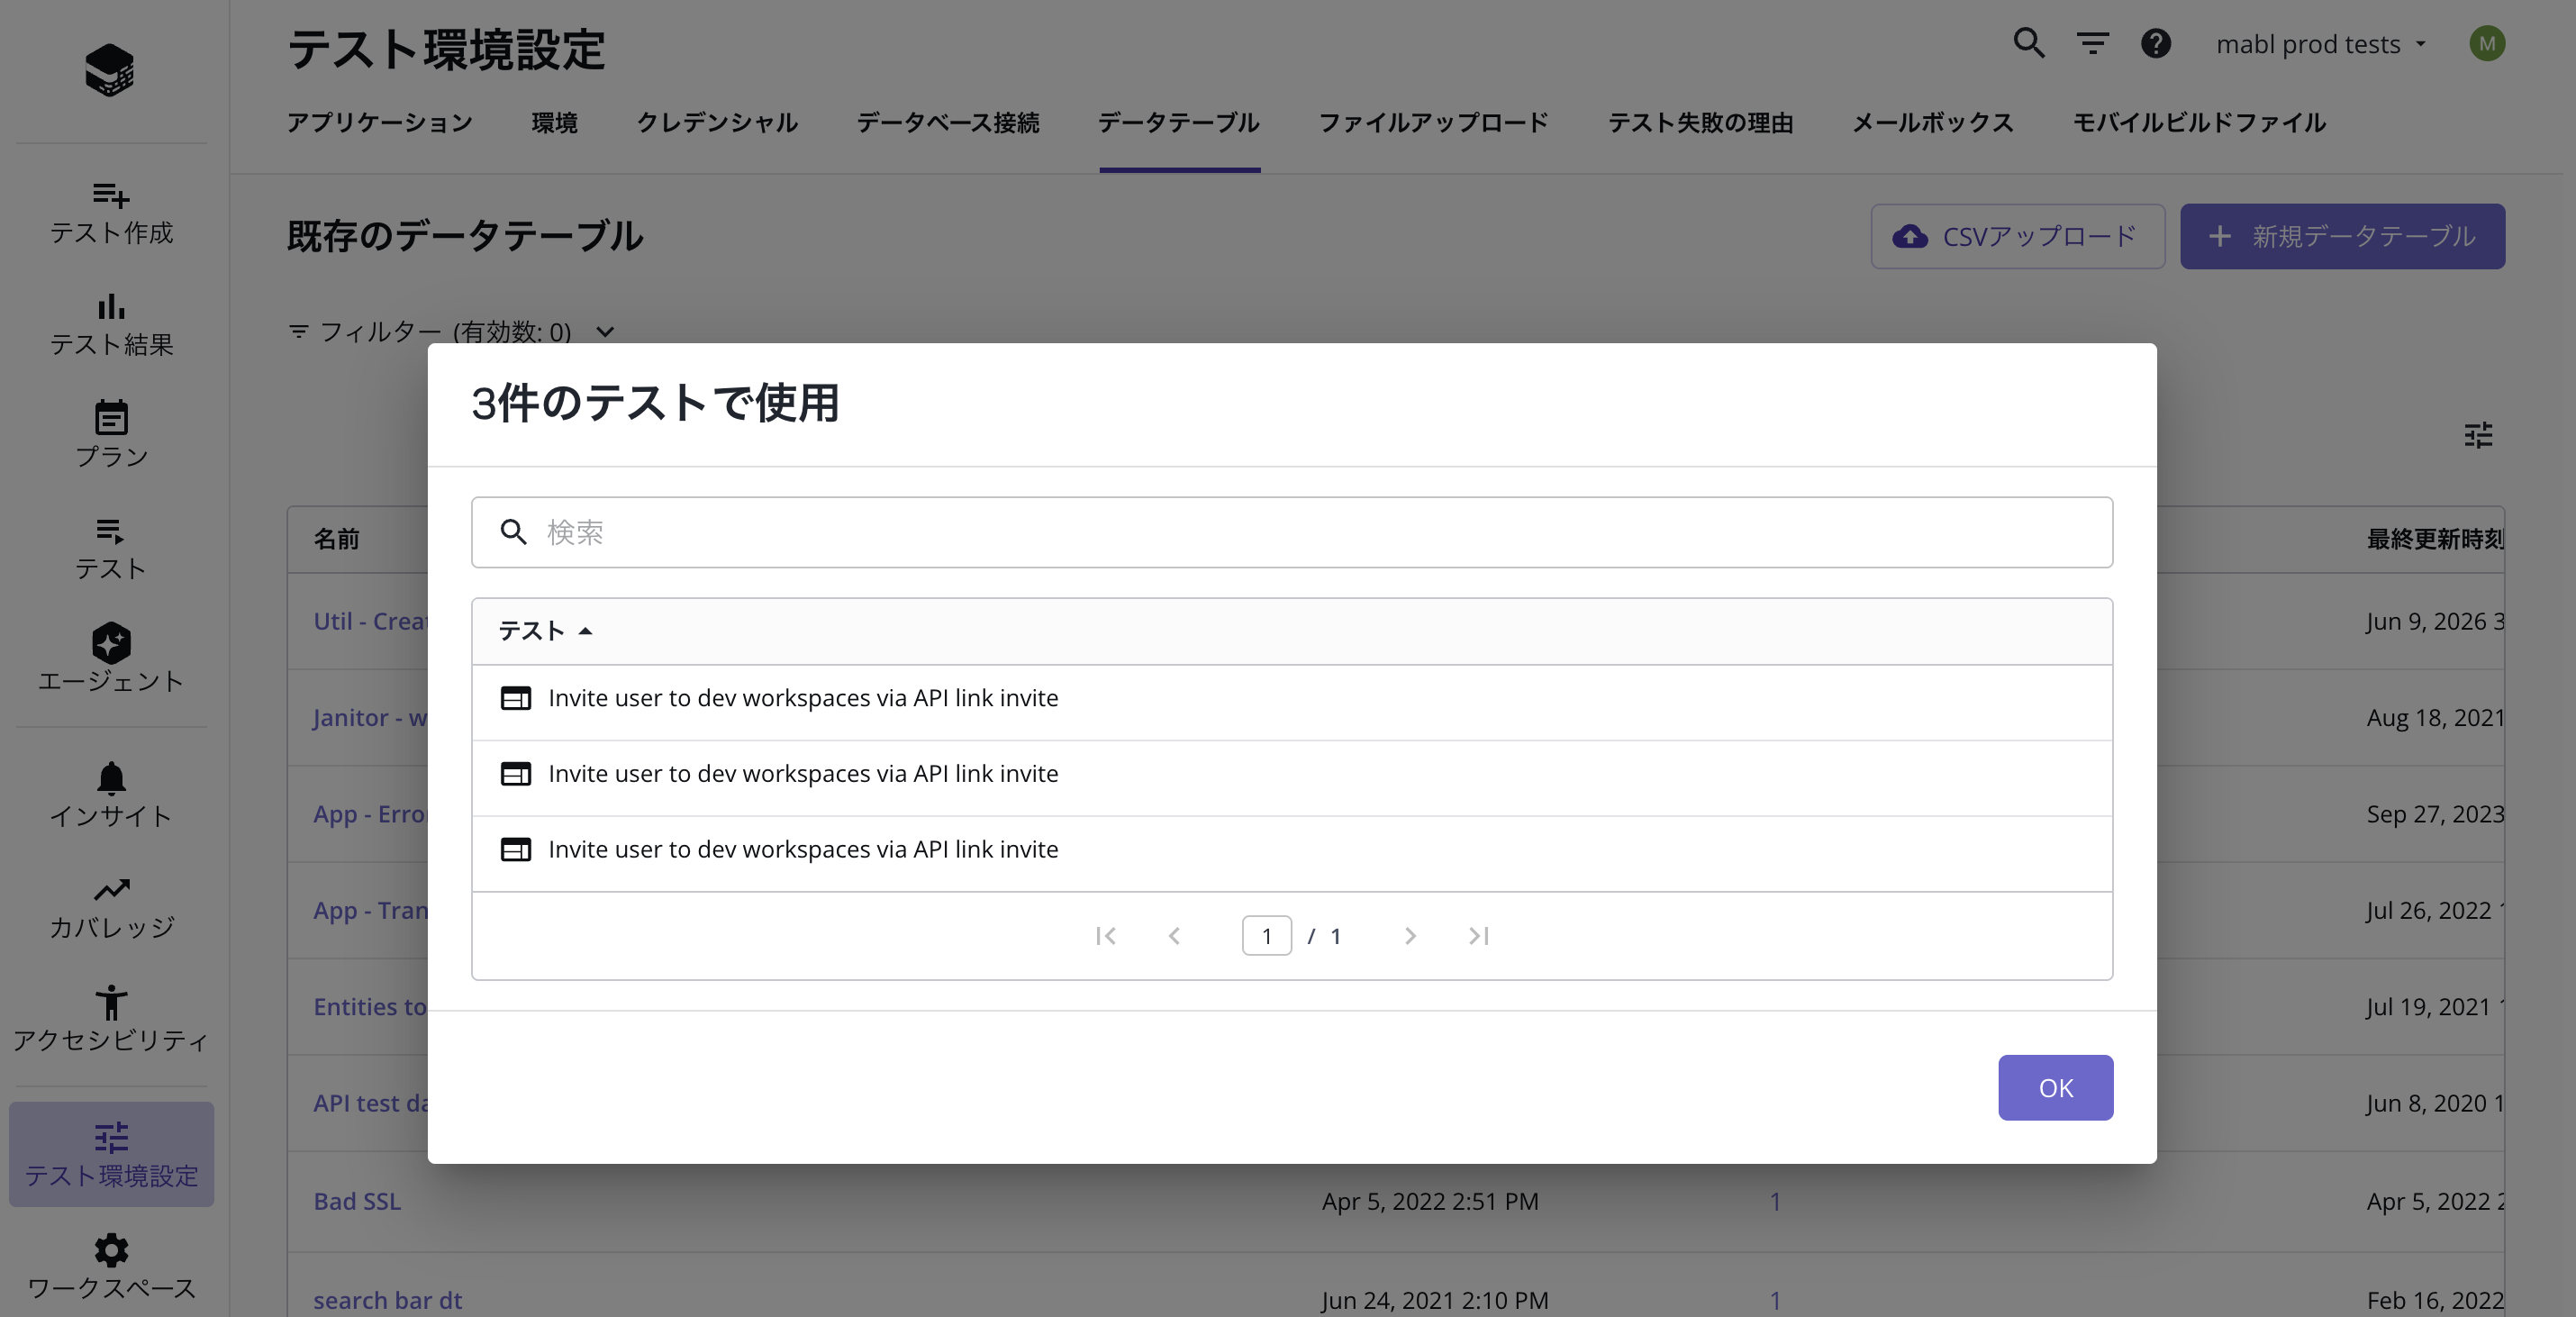The width and height of the screenshot is (2576, 1317).
Task: Open API test da data table link
Action: coord(371,1104)
